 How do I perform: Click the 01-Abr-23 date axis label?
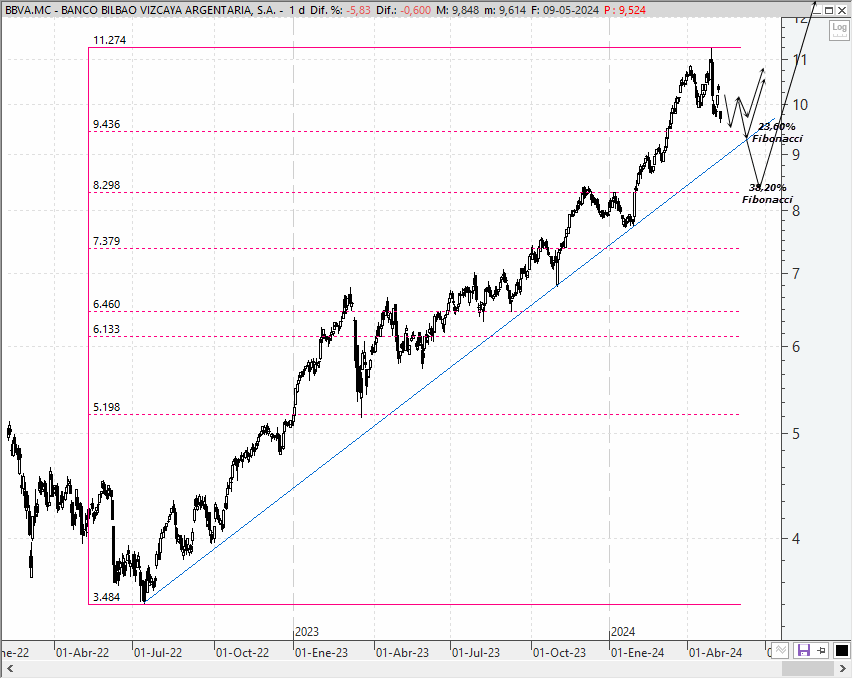(402, 652)
